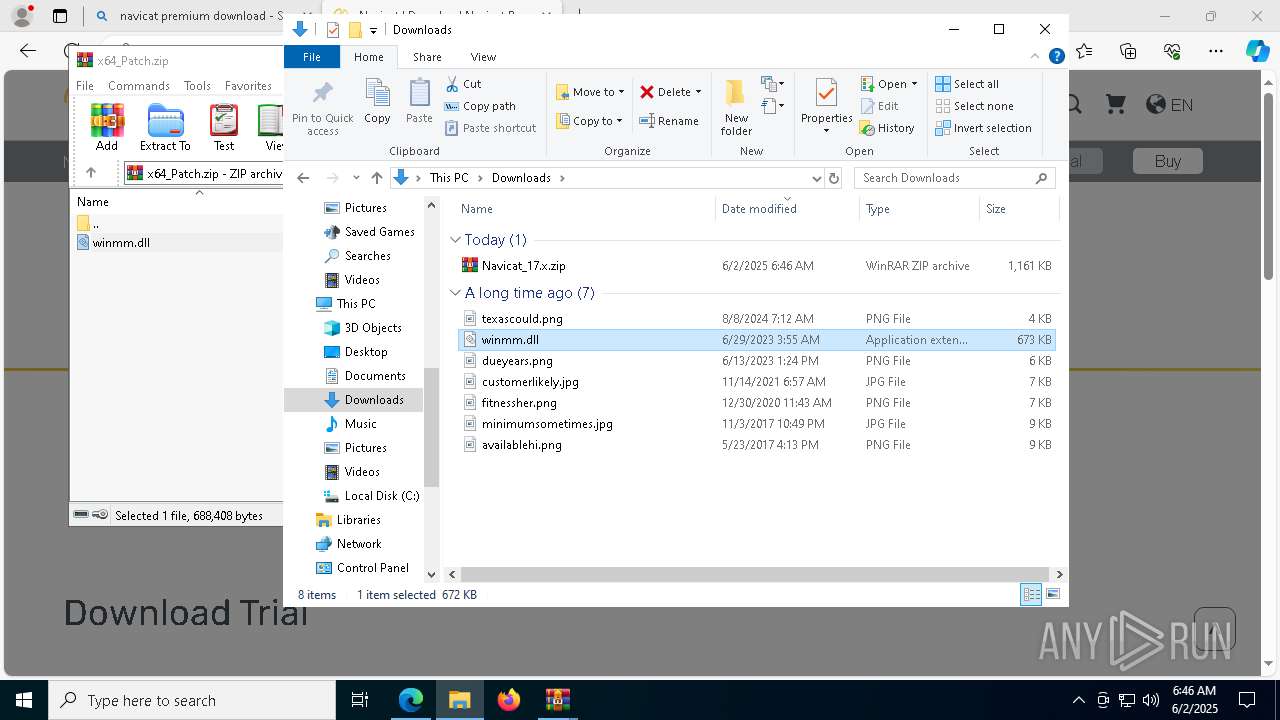Select customerlikely.jpg file
The width and height of the screenshot is (1280, 720).
755,382
